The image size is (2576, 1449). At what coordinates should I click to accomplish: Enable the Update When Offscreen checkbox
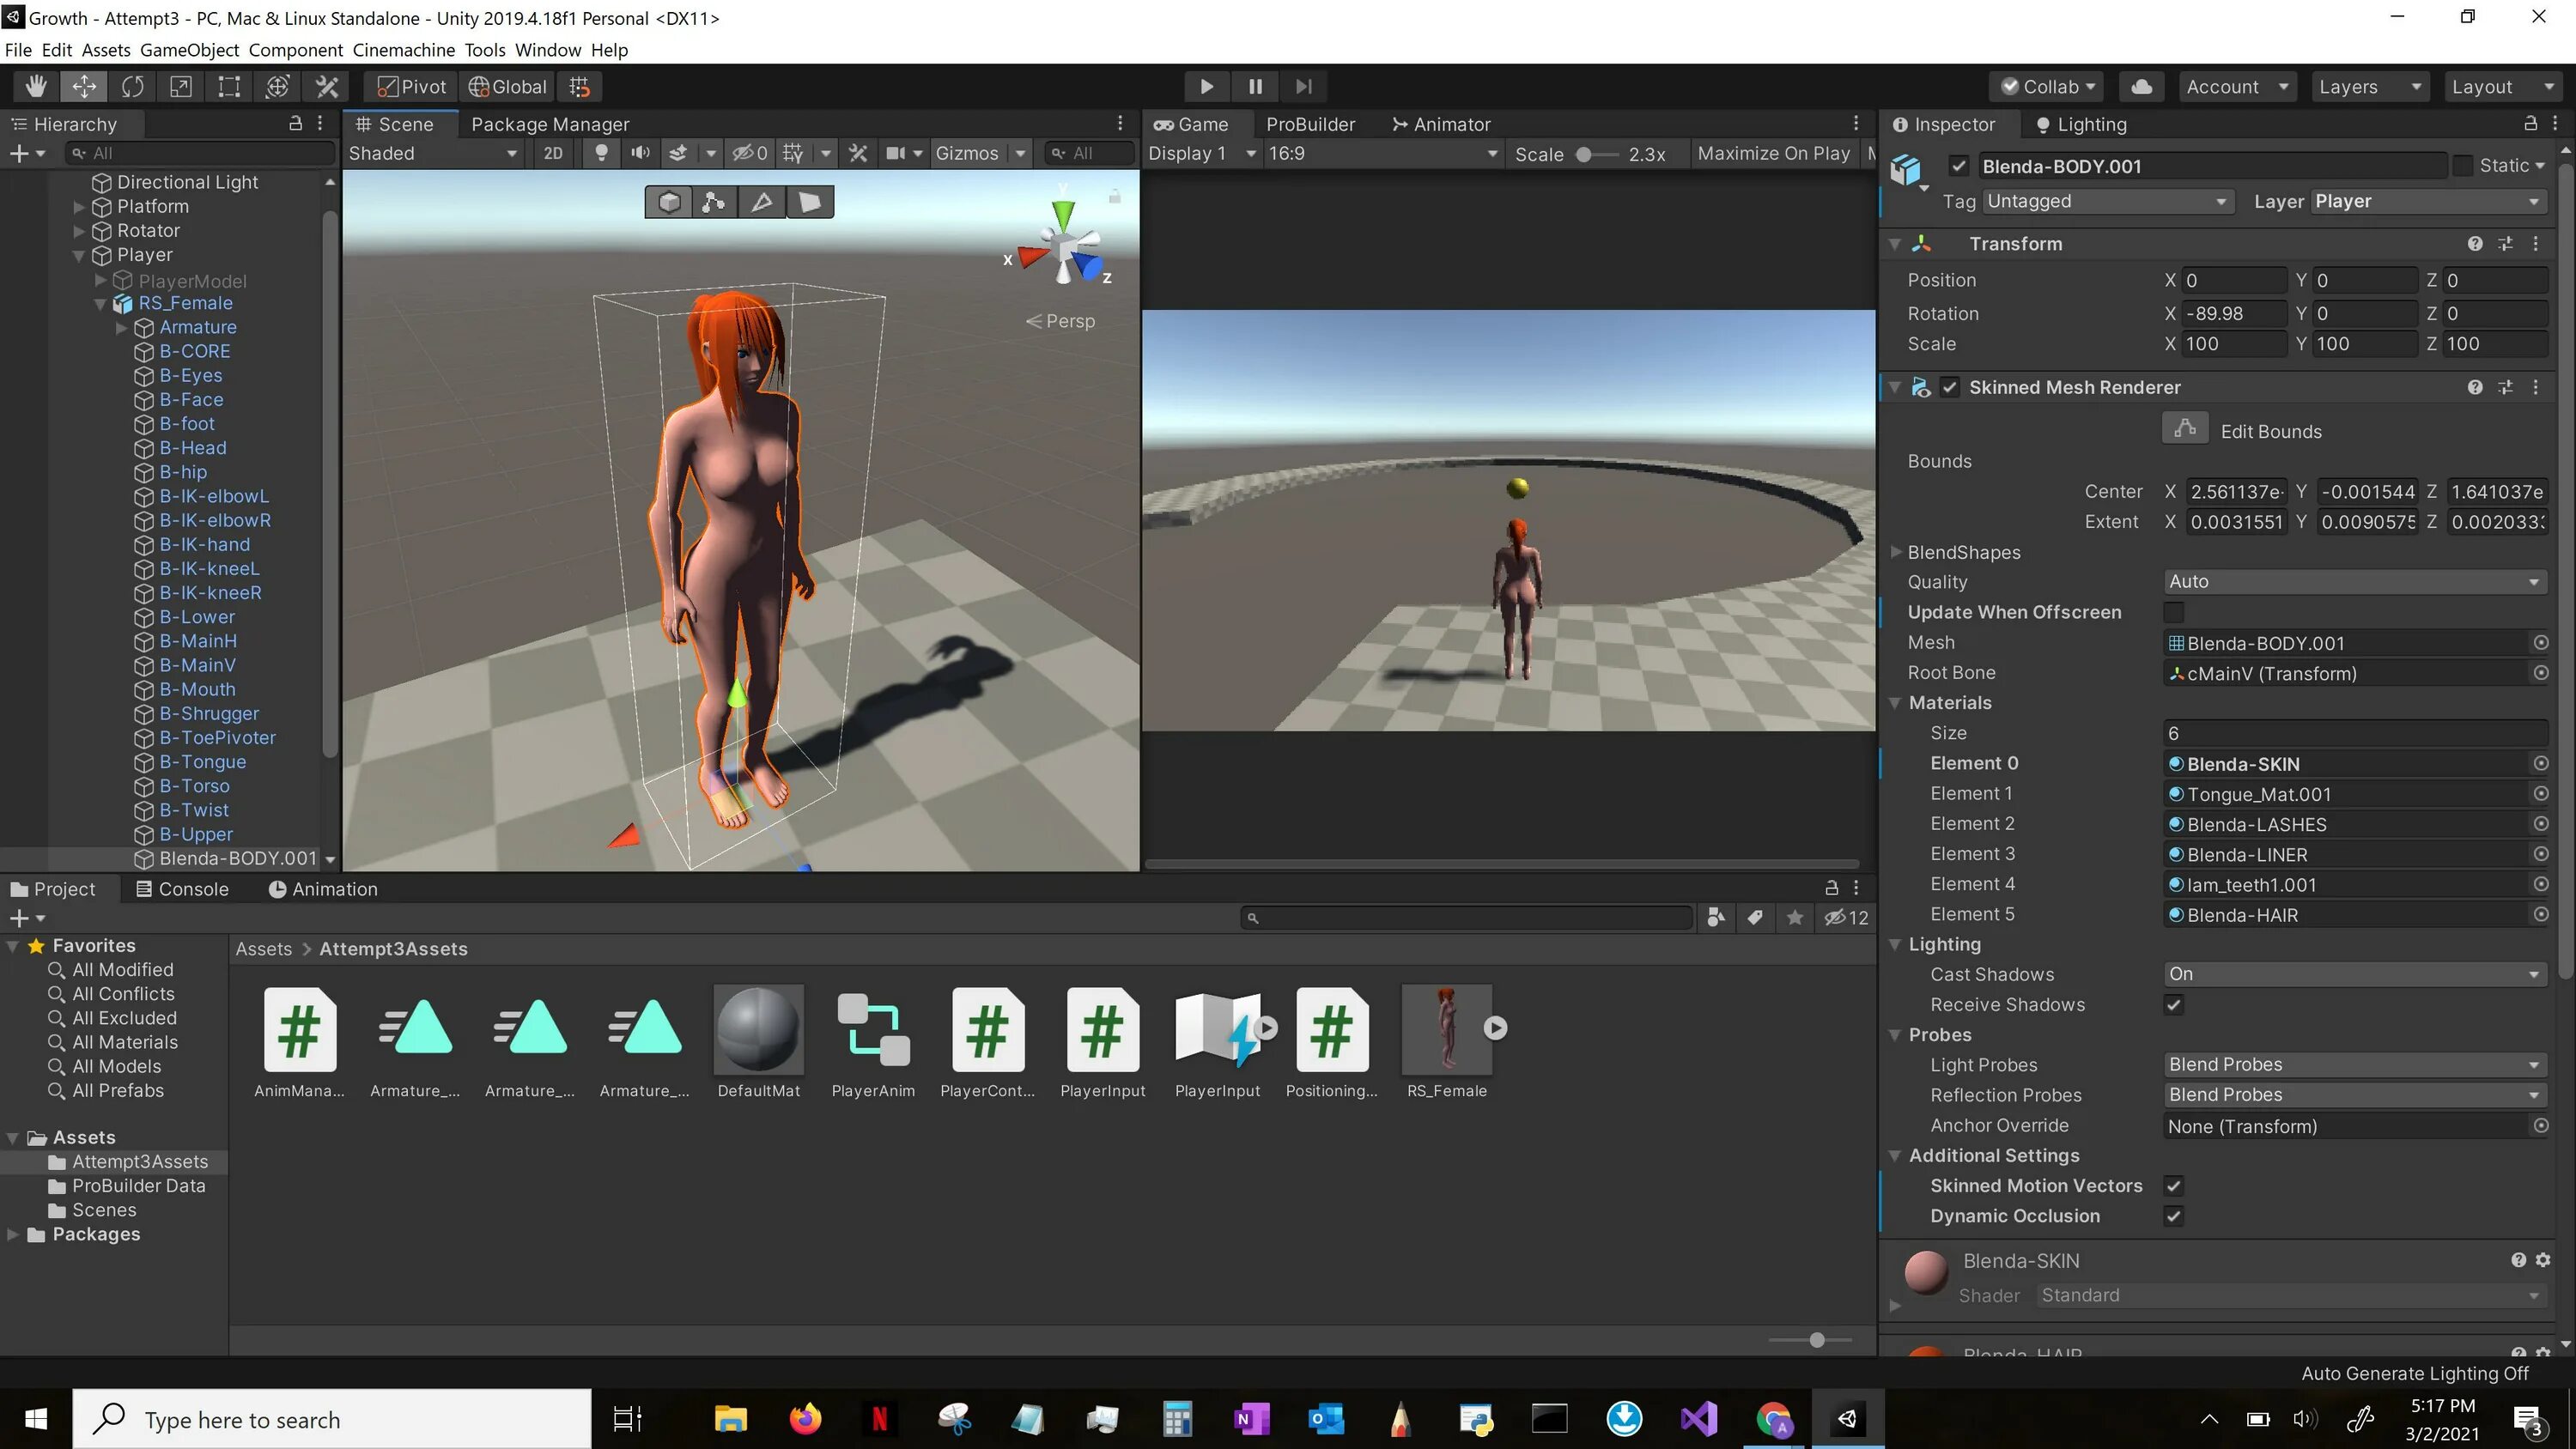[x=2173, y=612]
